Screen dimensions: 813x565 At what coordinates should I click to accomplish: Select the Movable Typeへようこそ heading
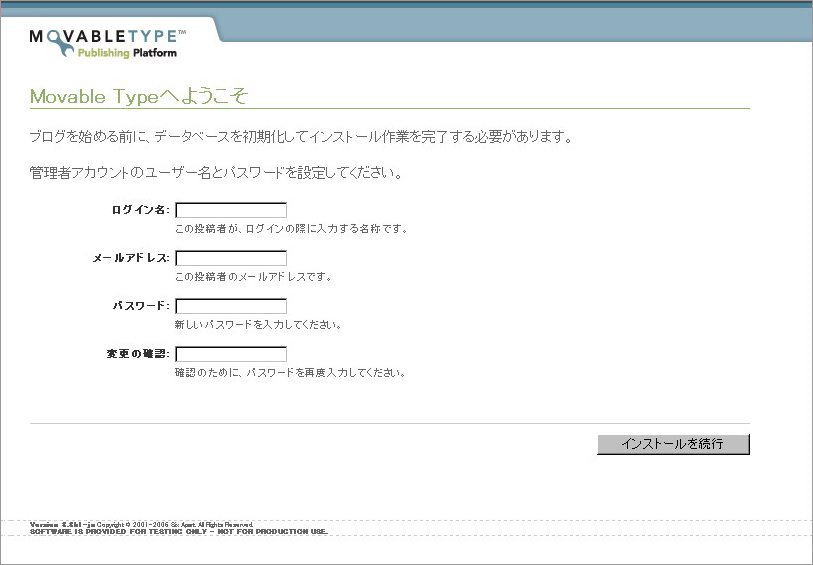[x=139, y=96]
